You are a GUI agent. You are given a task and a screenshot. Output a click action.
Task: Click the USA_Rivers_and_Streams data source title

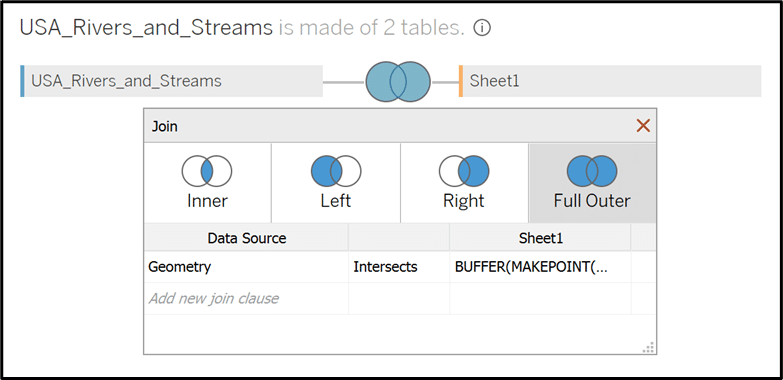point(146,28)
